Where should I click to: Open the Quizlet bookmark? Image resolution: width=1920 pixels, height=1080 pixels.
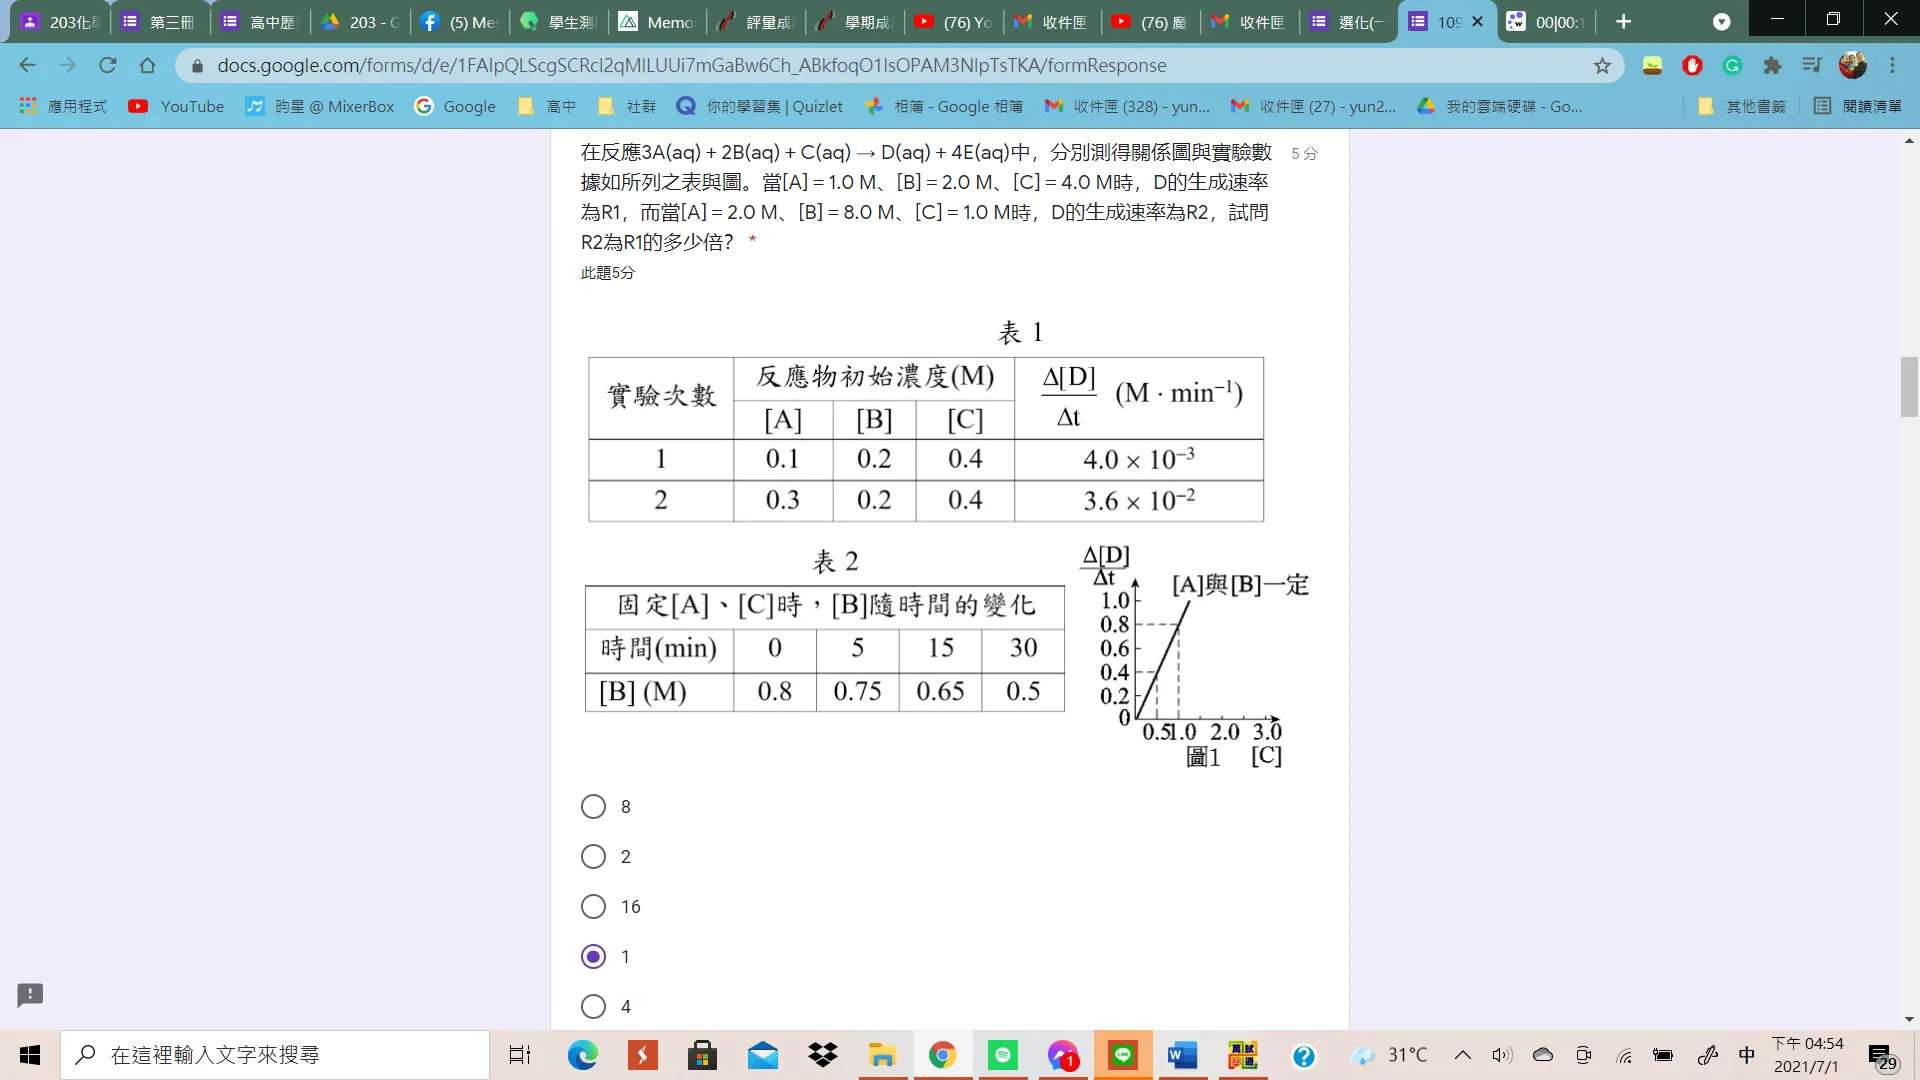tap(760, 106)
